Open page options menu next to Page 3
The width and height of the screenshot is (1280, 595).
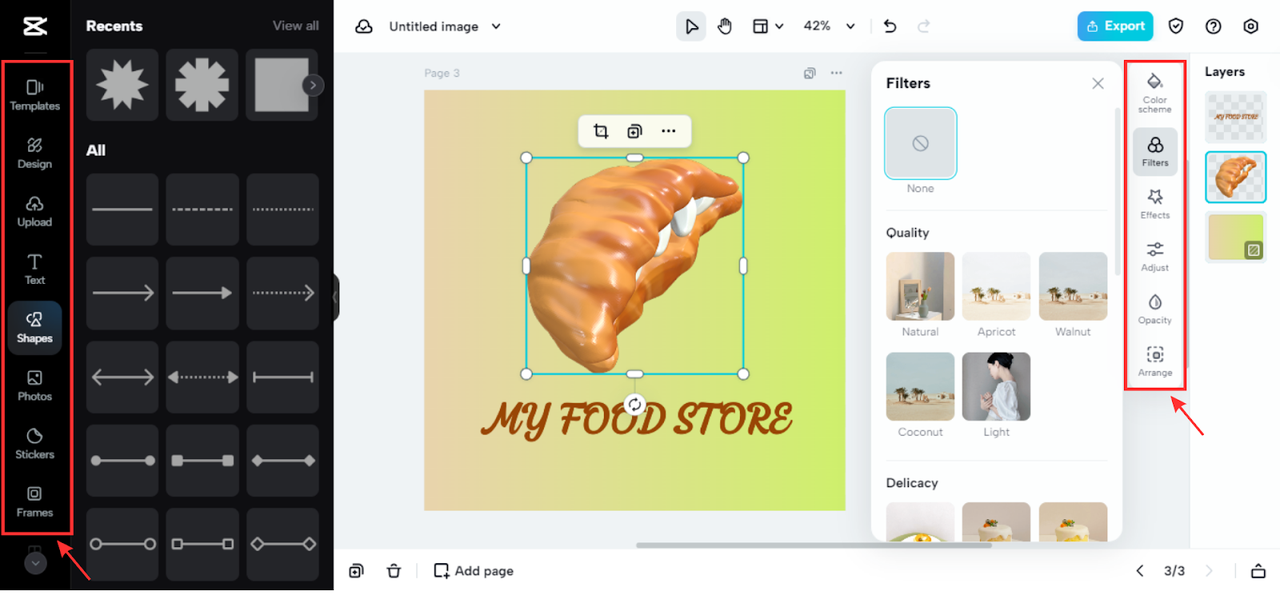click(x=836, y=73)
